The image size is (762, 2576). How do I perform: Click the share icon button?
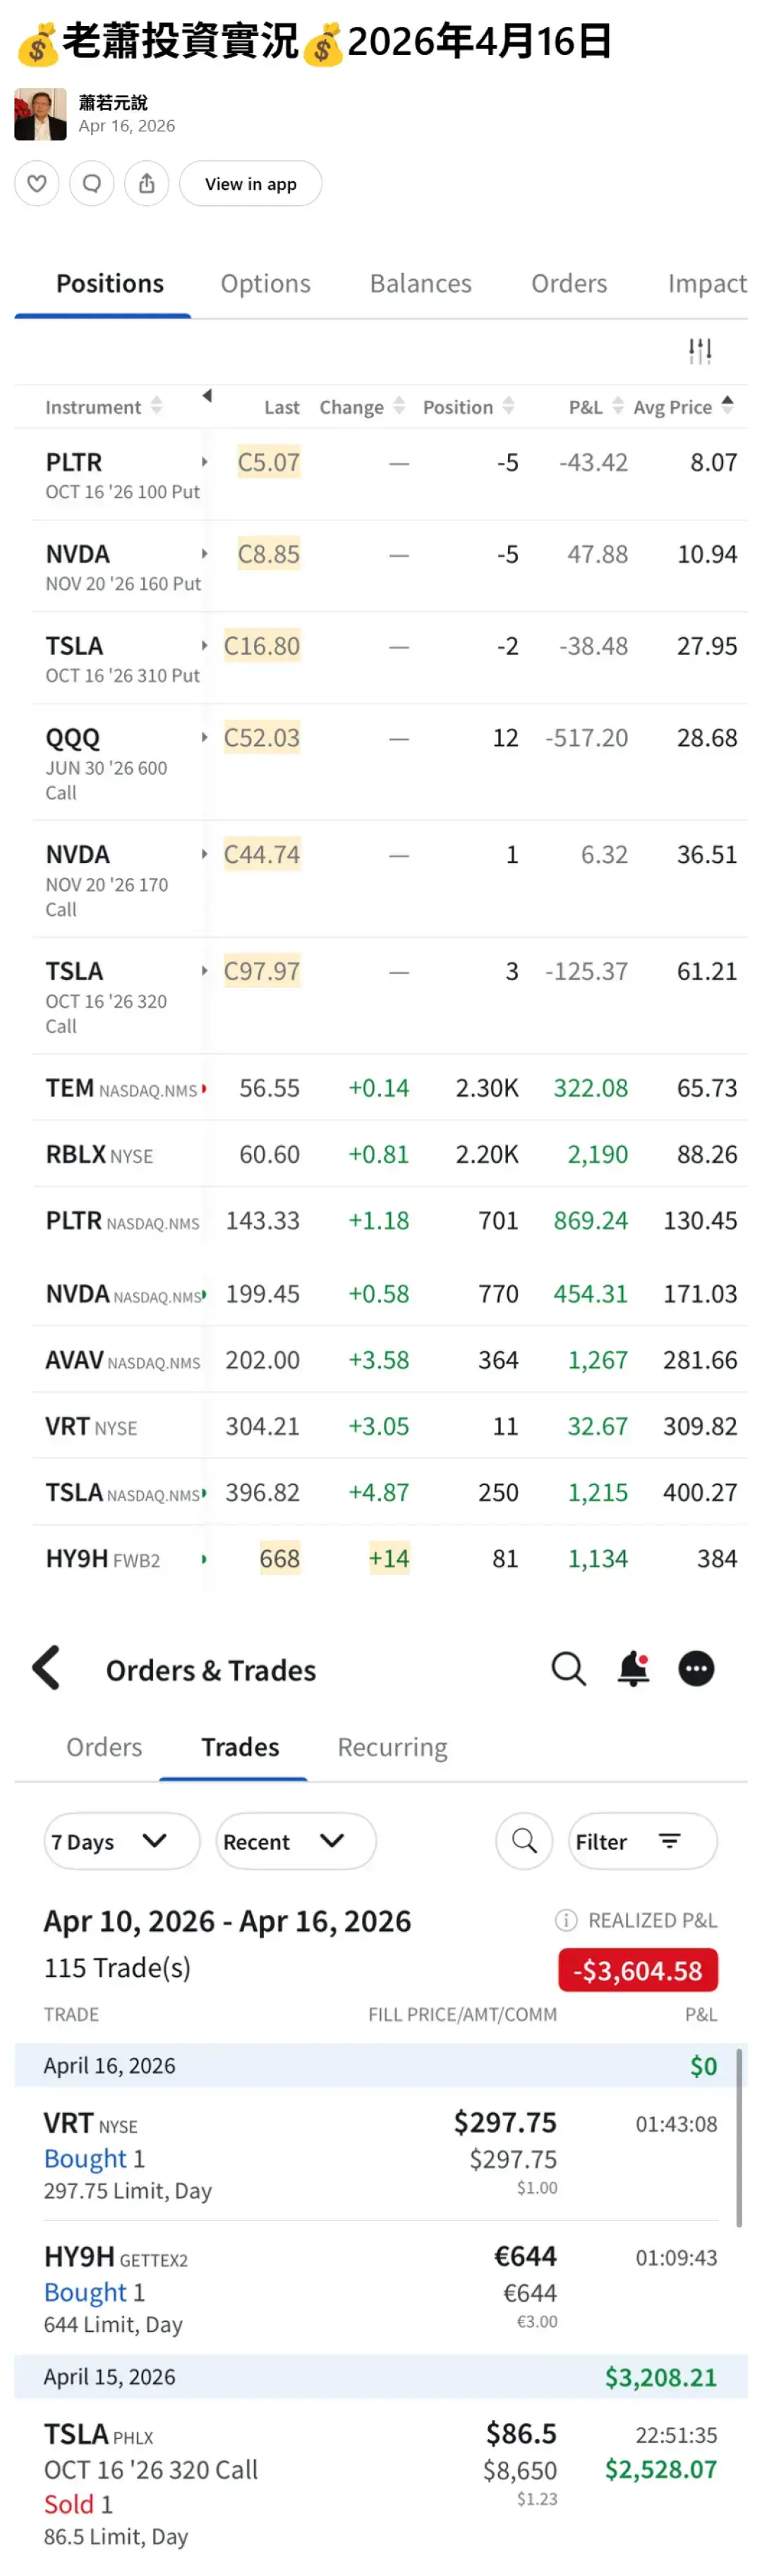tap(147, 184)
